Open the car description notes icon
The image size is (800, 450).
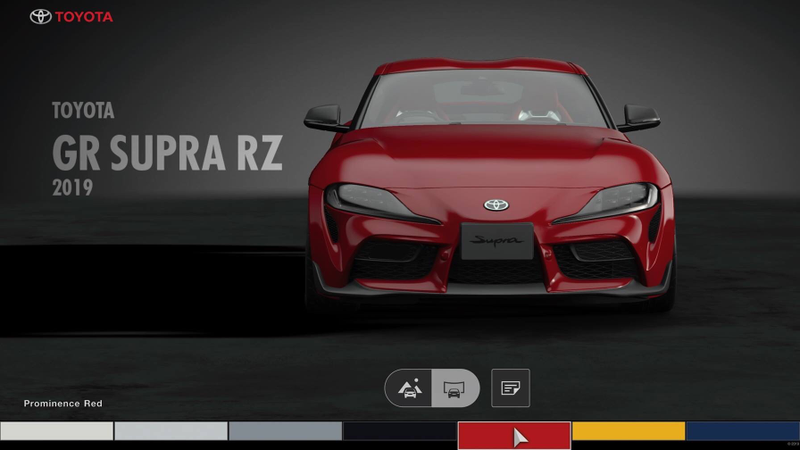(x=510, y=388)
